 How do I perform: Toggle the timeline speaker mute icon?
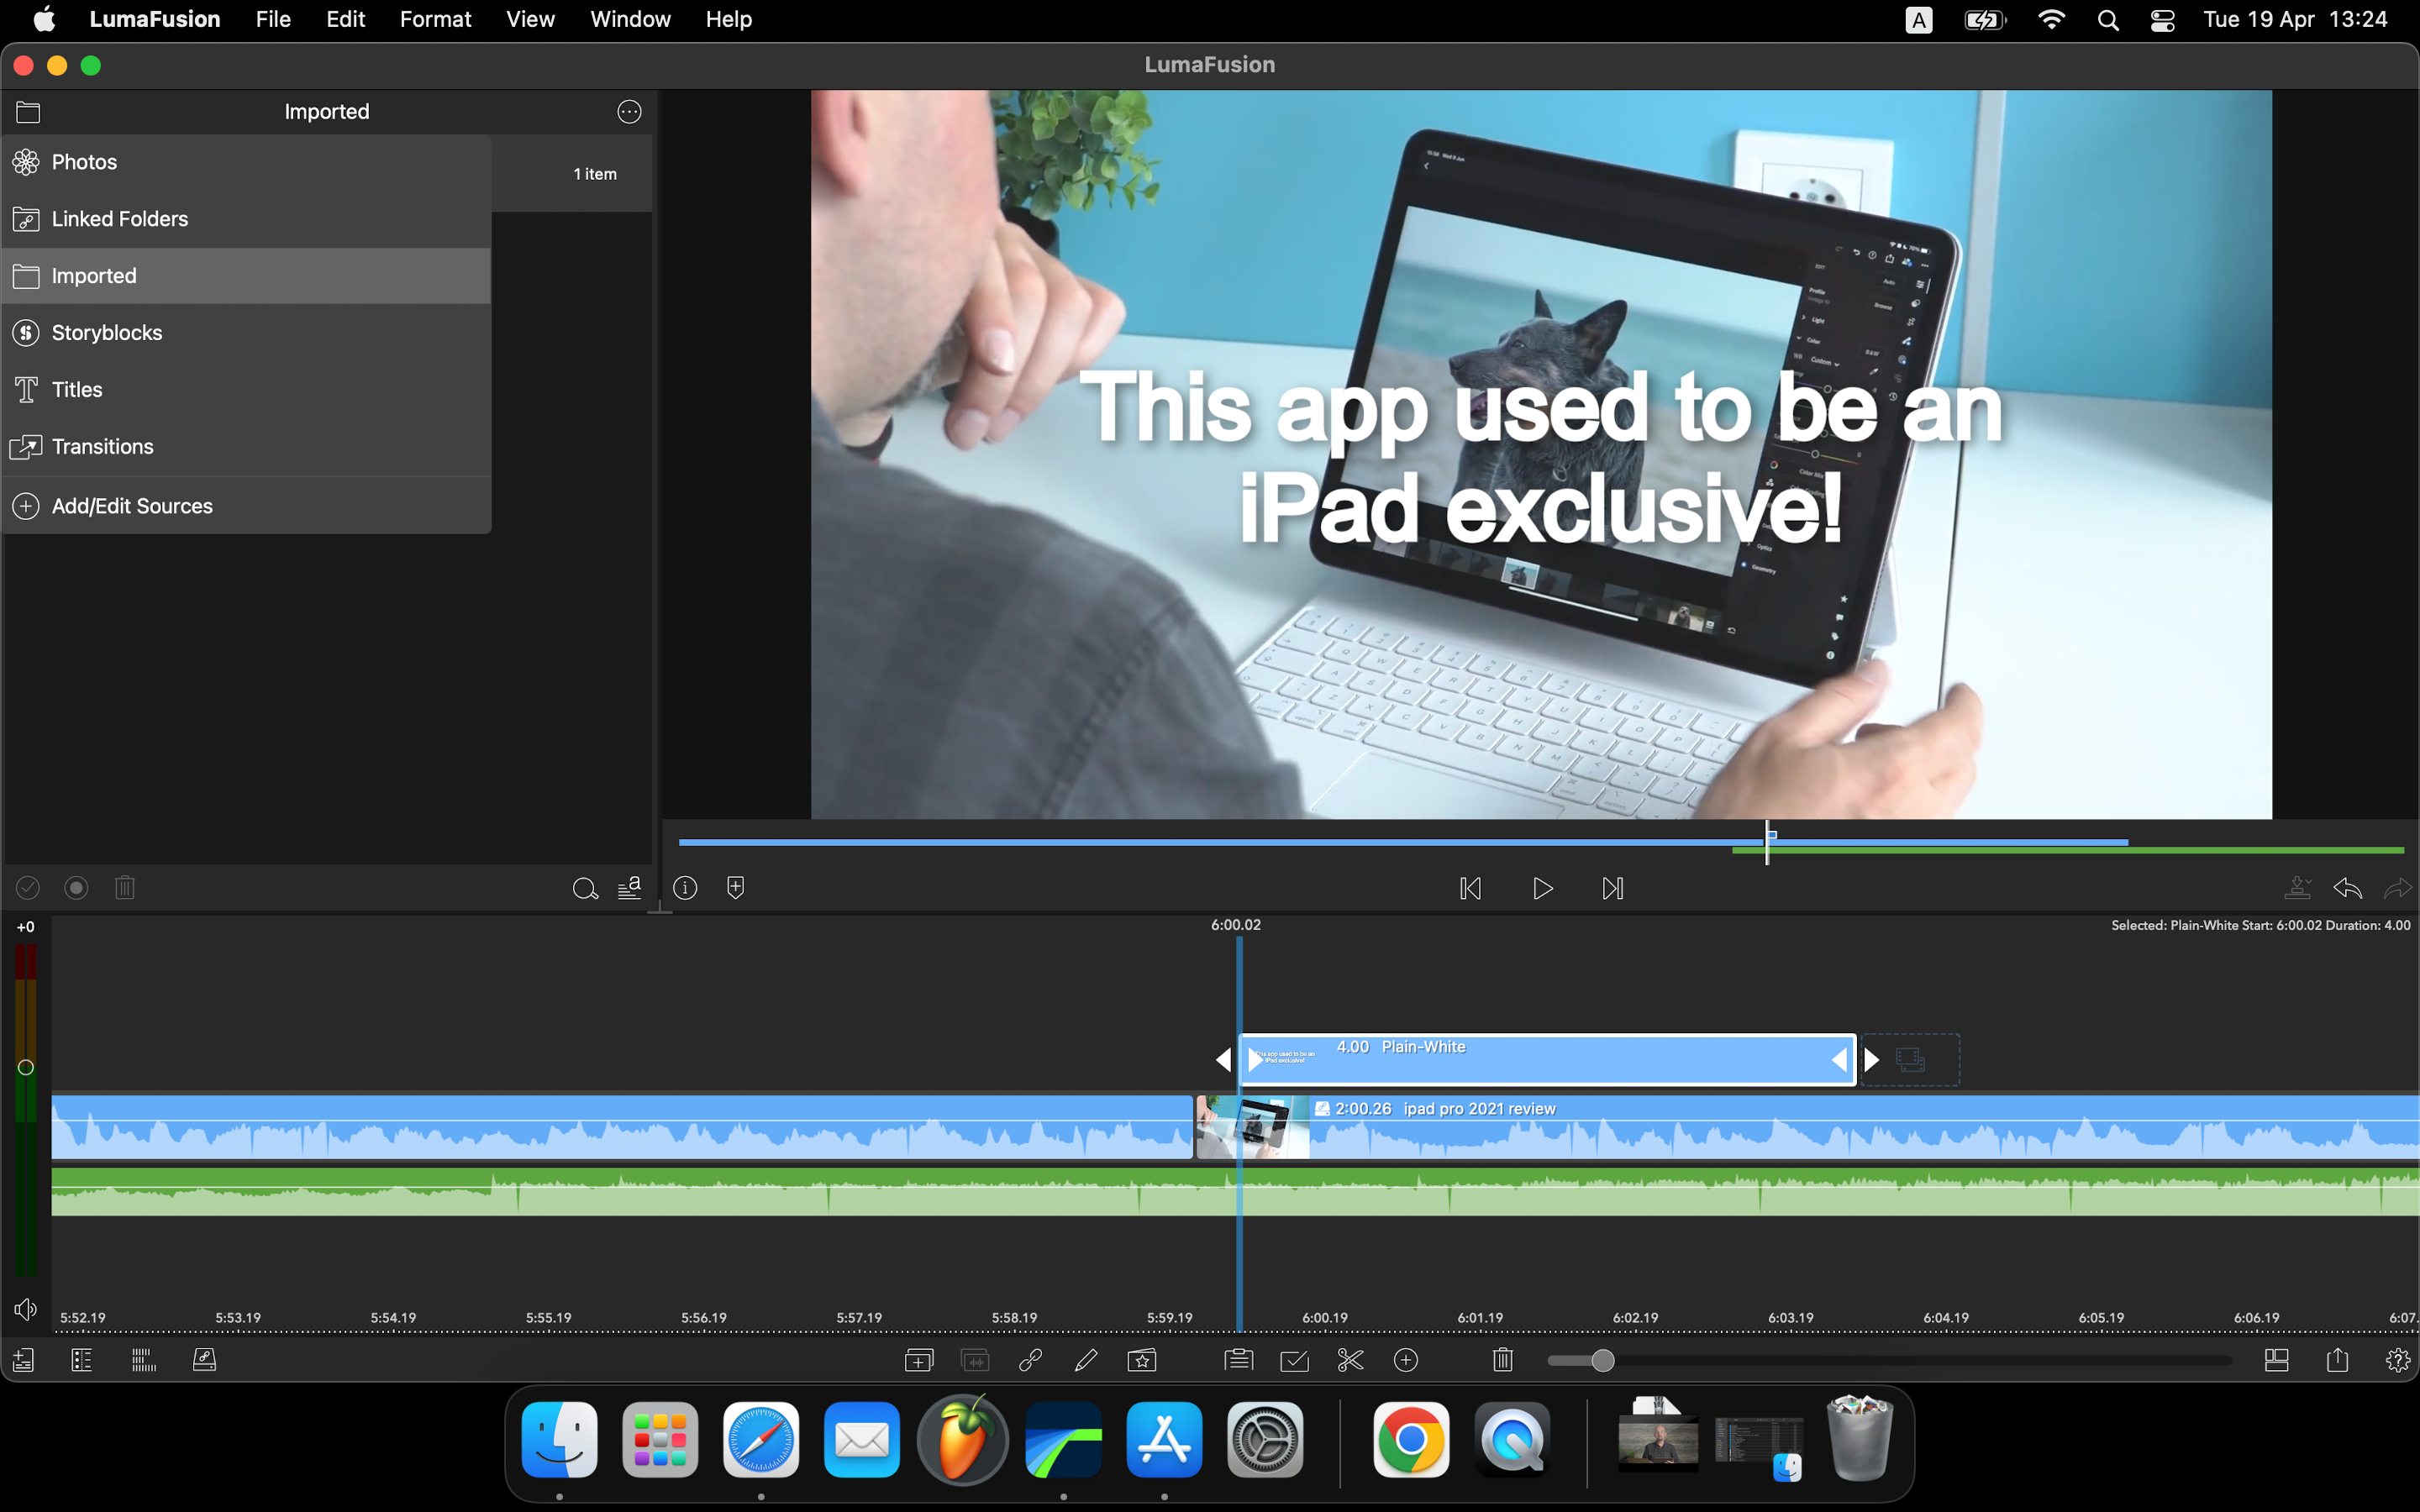26,1310
